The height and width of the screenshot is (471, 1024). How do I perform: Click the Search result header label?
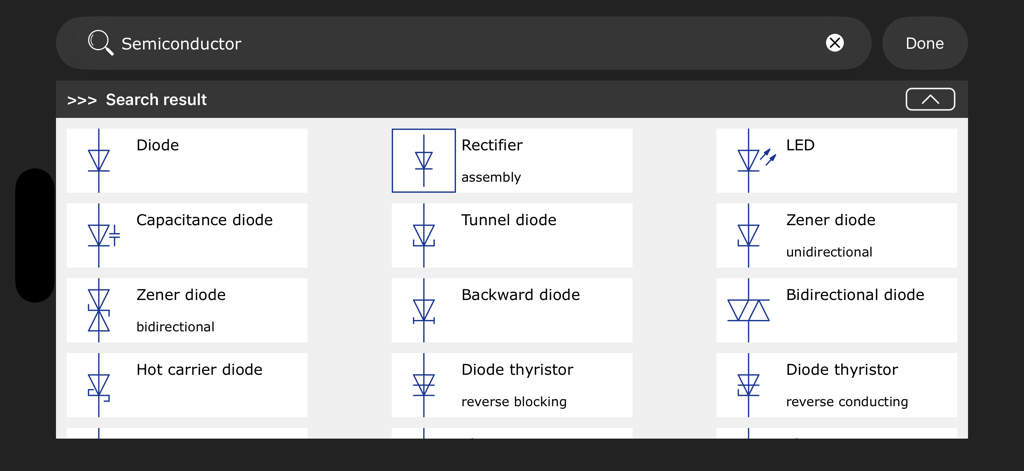coord(156,100)
